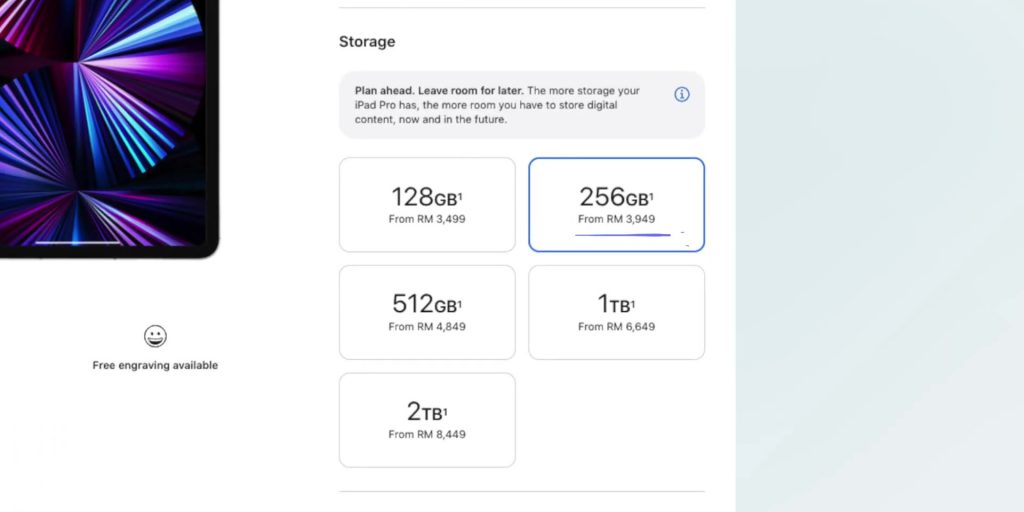
Task: Click the light blue side panel
Action: click(880, 256)
